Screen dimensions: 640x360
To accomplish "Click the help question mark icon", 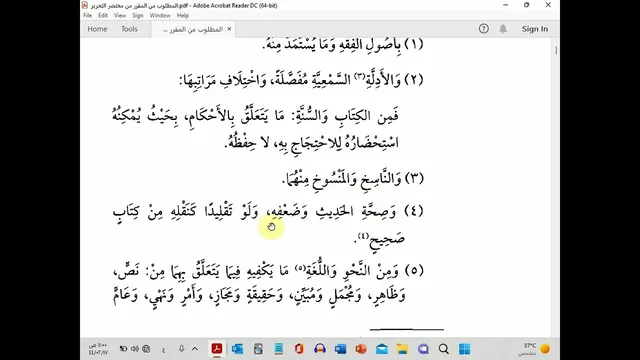I will pos(484,29).
